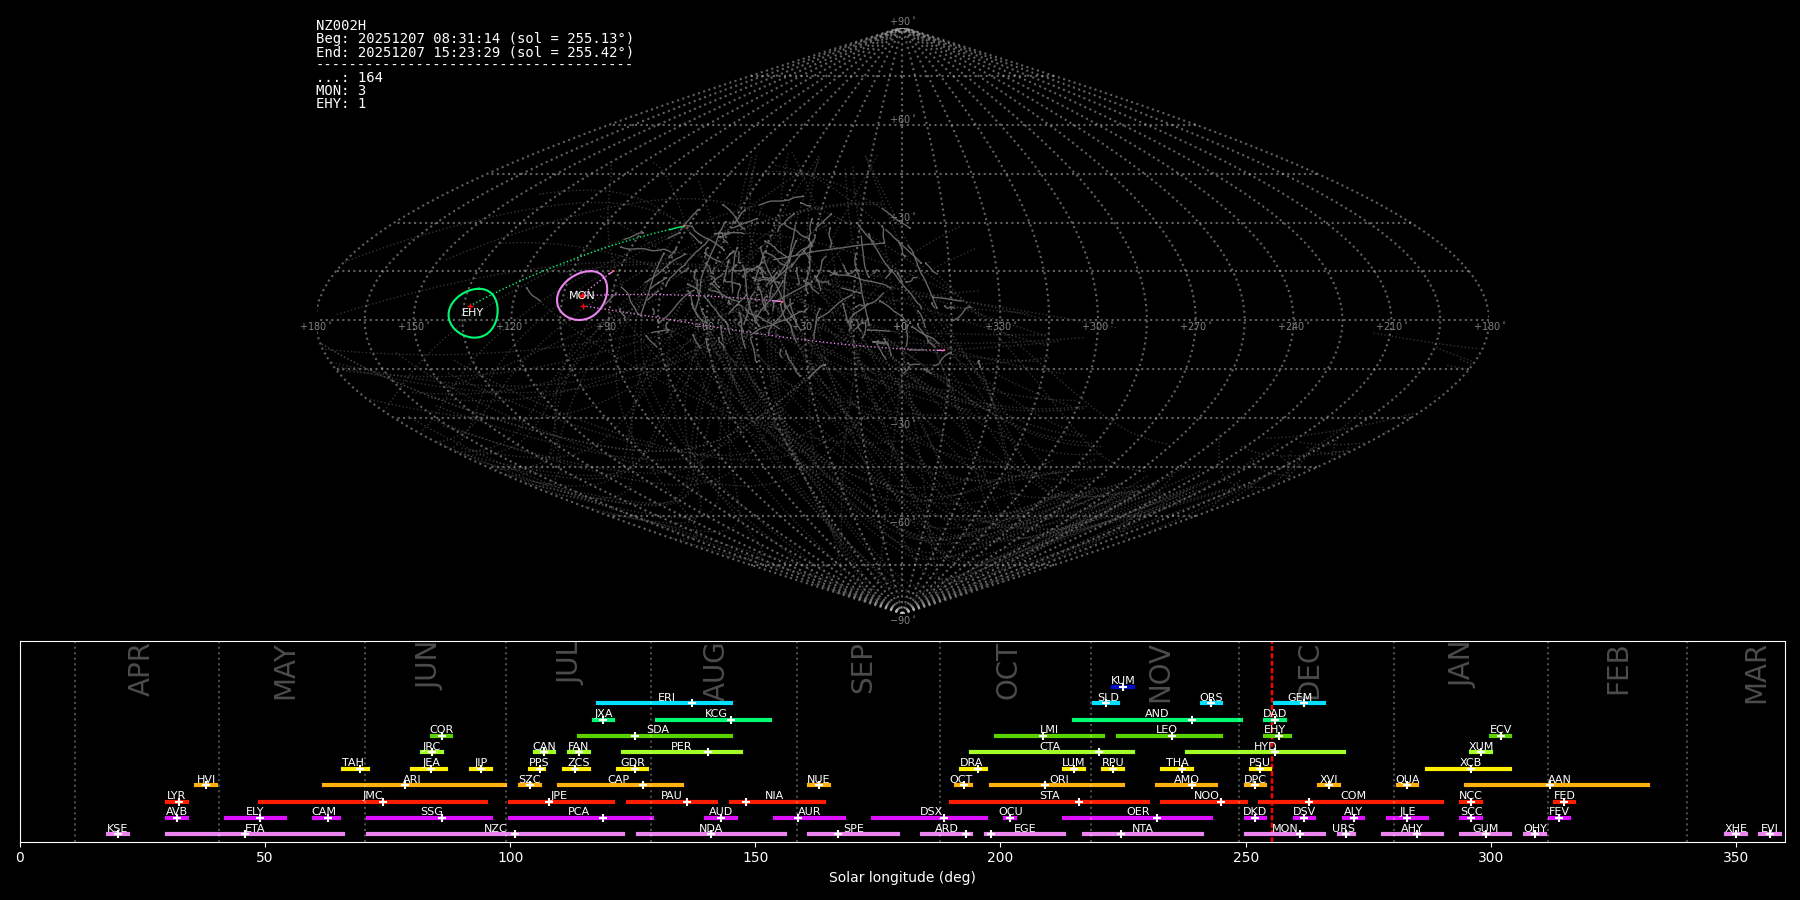Select the ORI shower bar in timeline
The image size is (1800, 900).
pyautogui.click(x=1057, y=785)
